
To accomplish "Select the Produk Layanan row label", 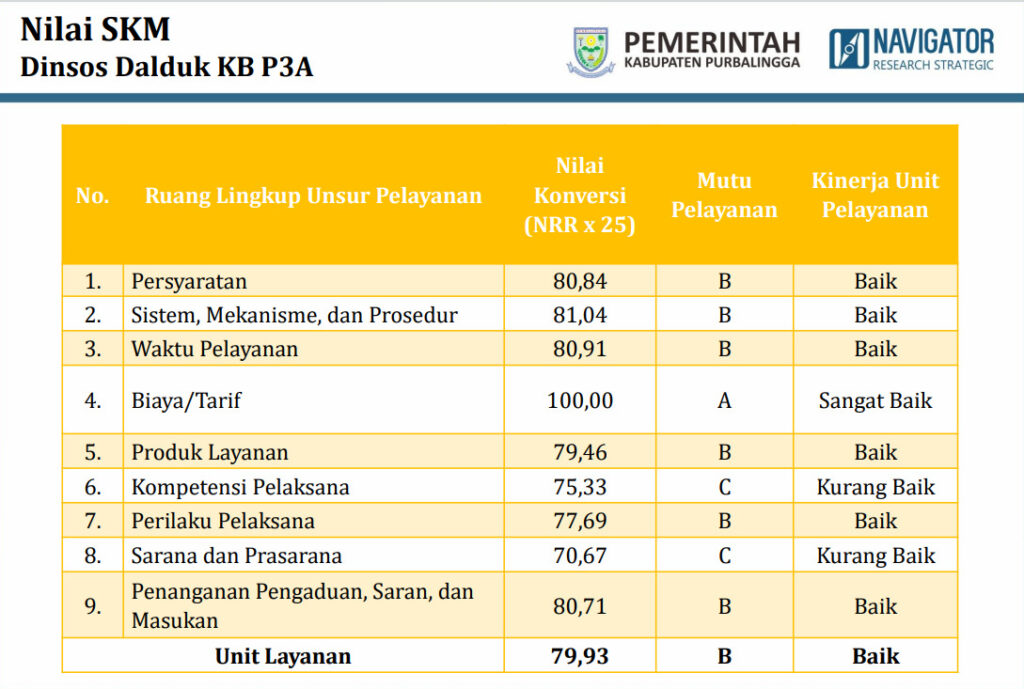I will click(x=210, y=452).
